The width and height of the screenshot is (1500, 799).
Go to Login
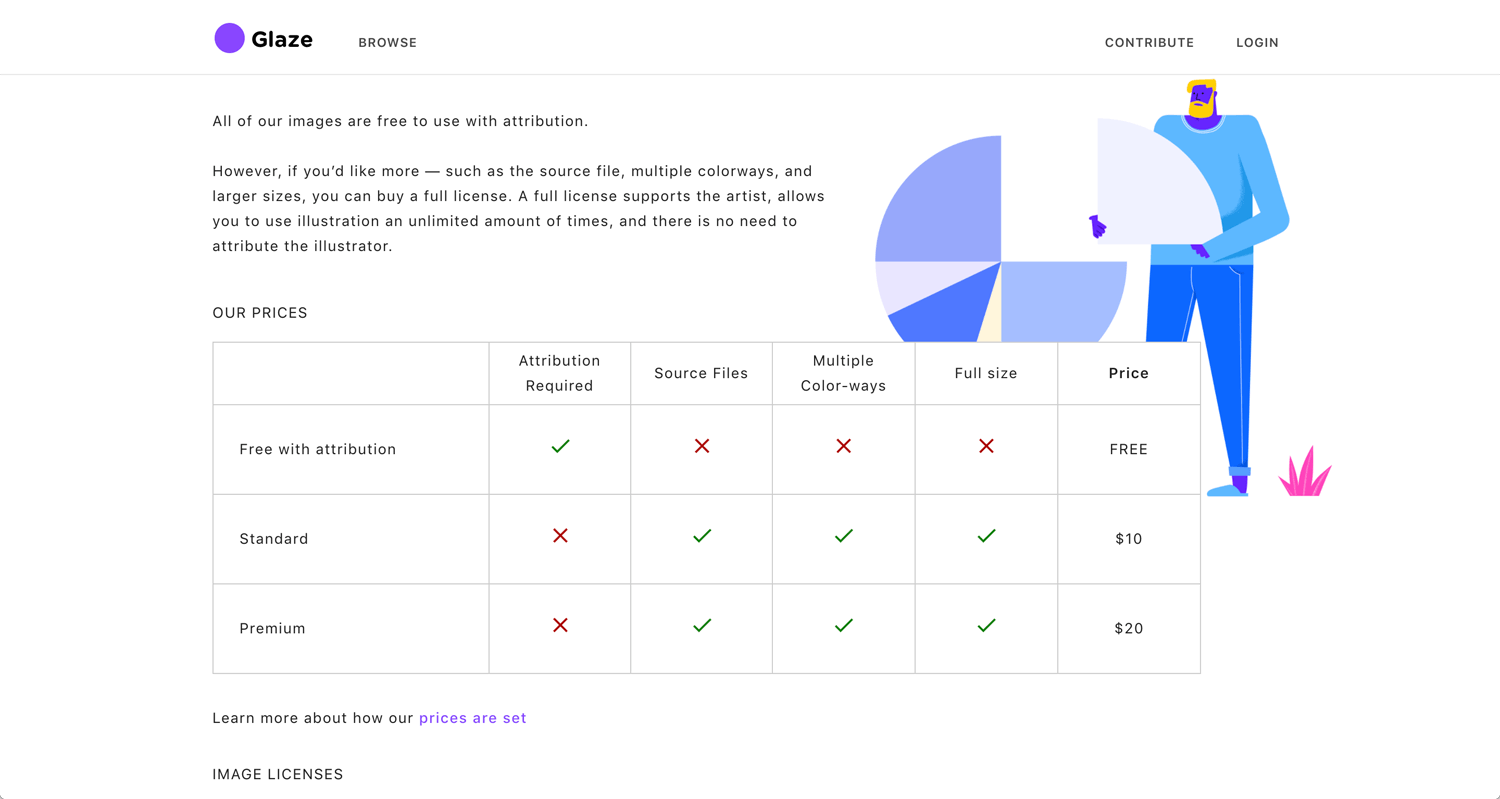pos(1257,42)
